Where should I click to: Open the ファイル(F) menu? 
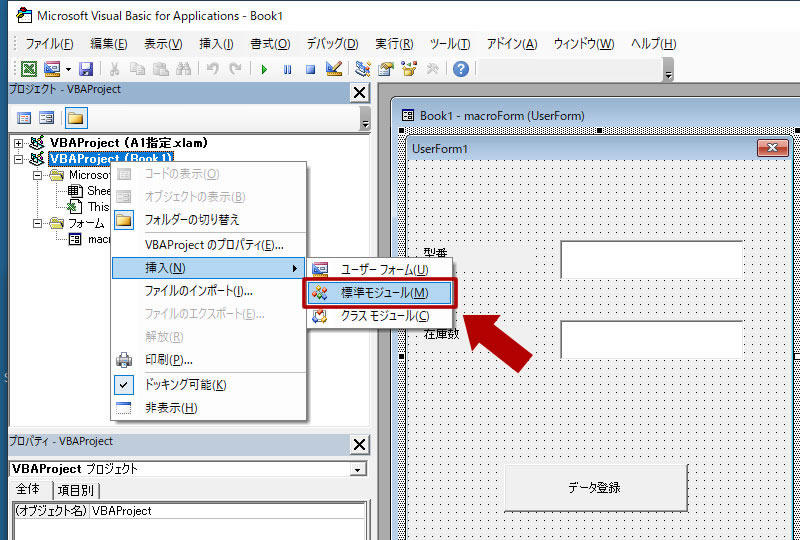coord(49,44)
